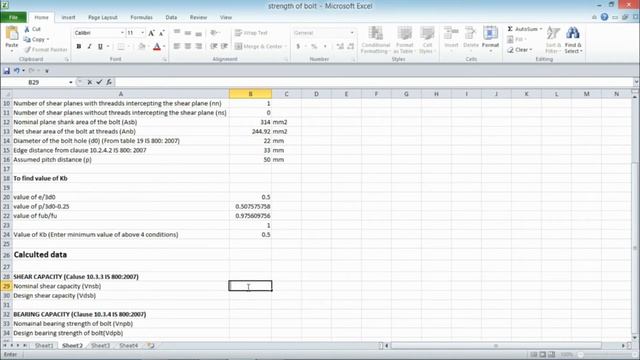The height and width of the screenshot is (360, 640).
Task: Toggle Bold formatting
Action: coord(78,47)
